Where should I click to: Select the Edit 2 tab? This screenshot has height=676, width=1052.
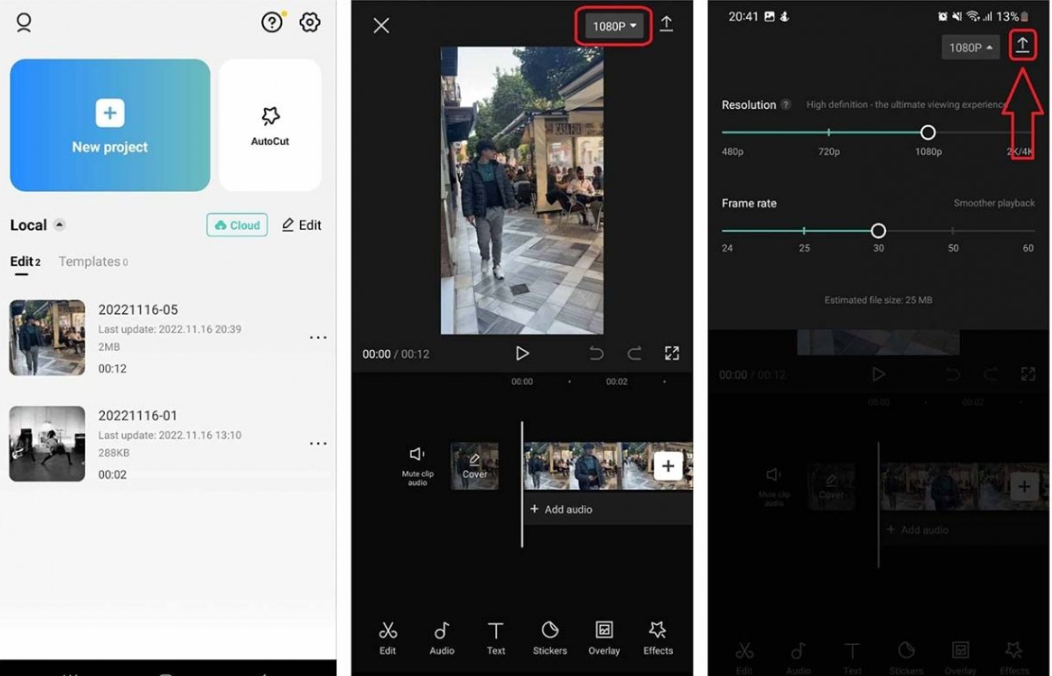tap(25, 262)
